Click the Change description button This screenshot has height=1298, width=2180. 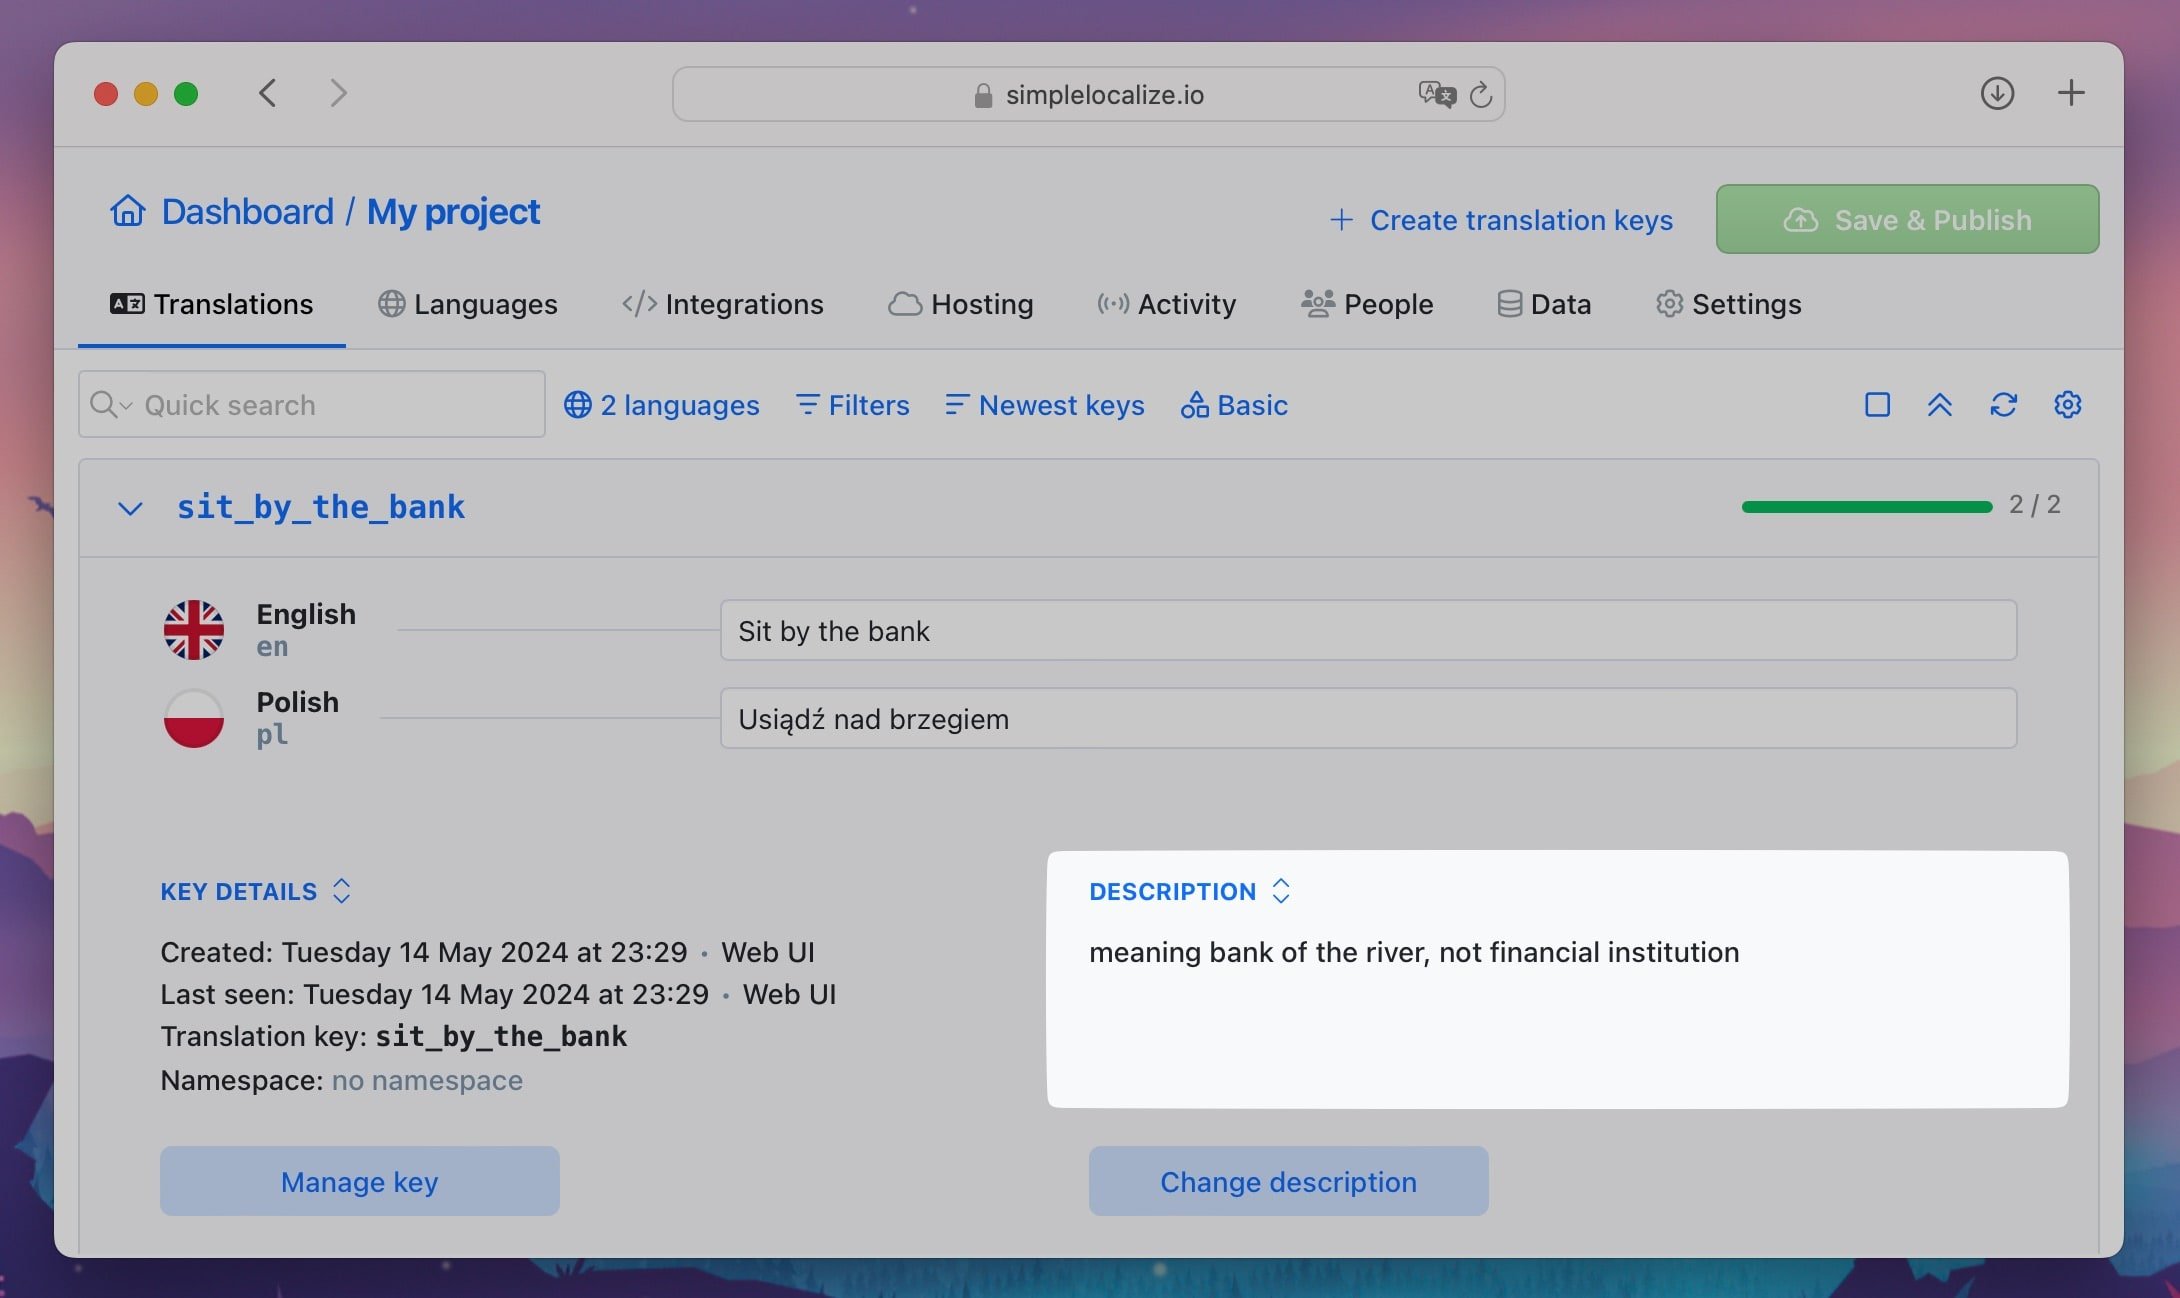tap(1288, 1181)
